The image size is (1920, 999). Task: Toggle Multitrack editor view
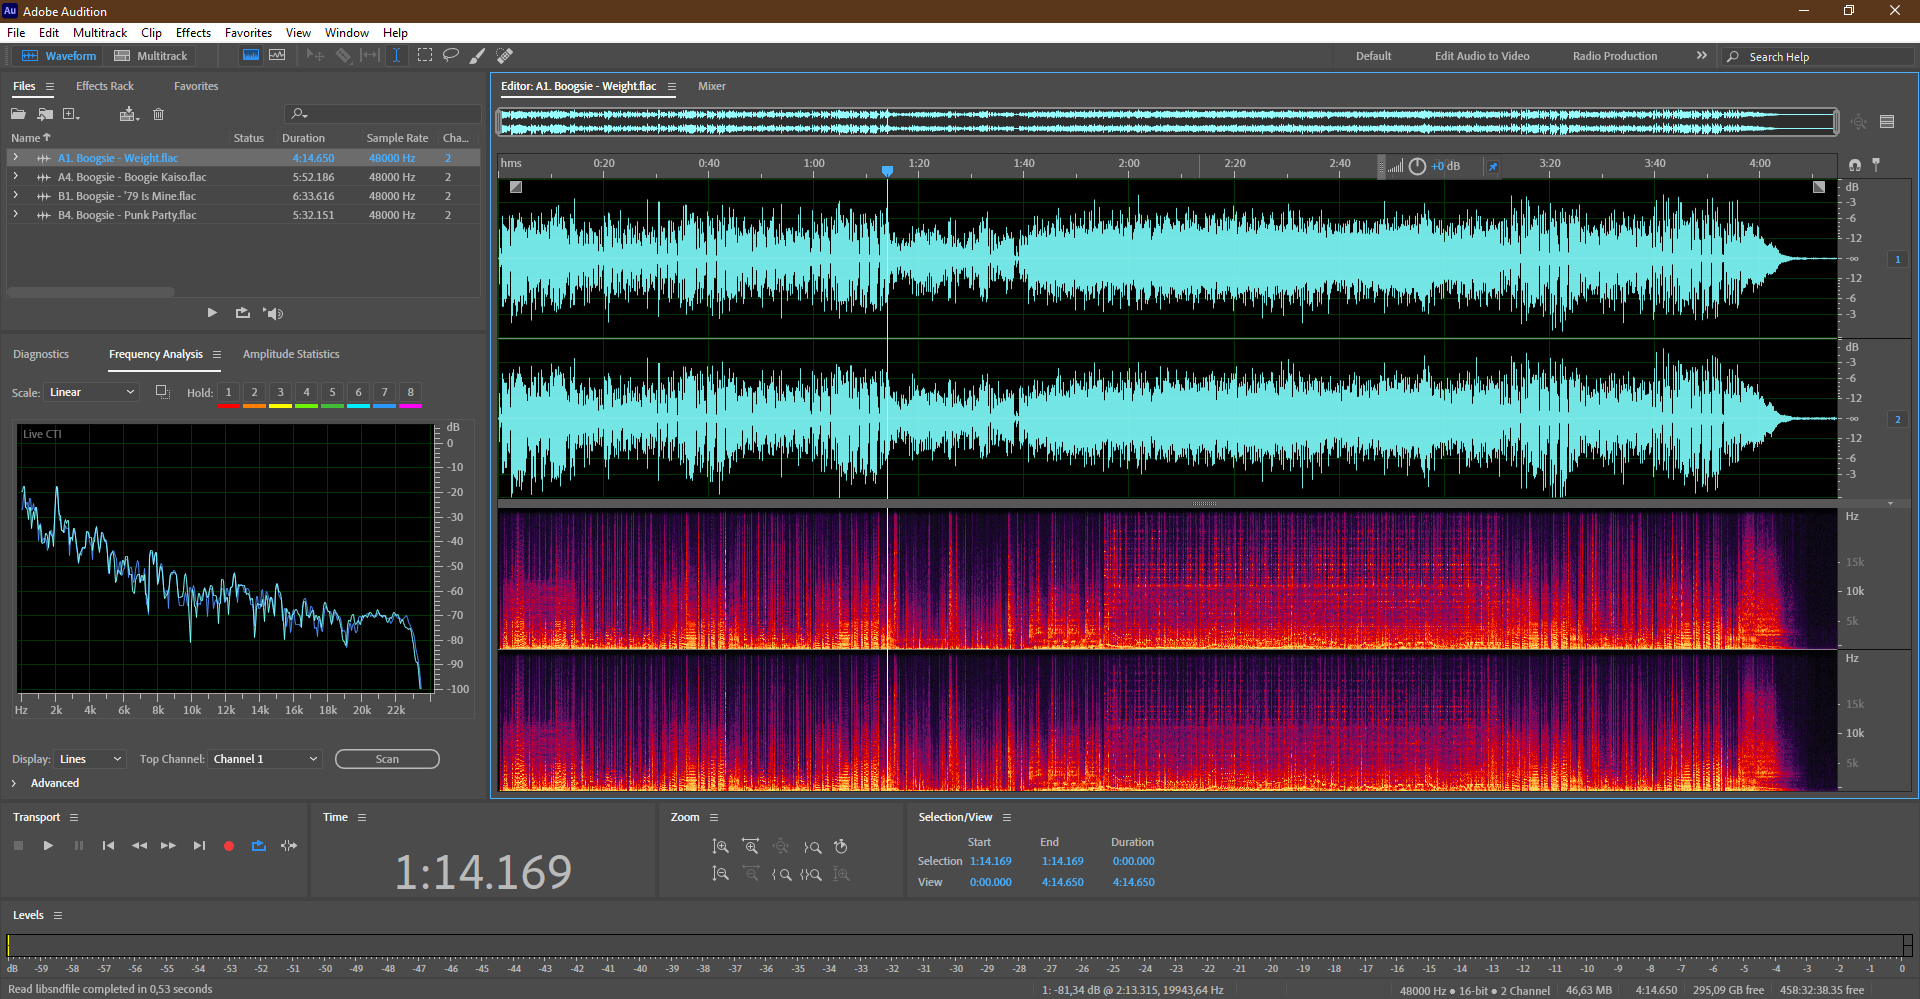151,56
